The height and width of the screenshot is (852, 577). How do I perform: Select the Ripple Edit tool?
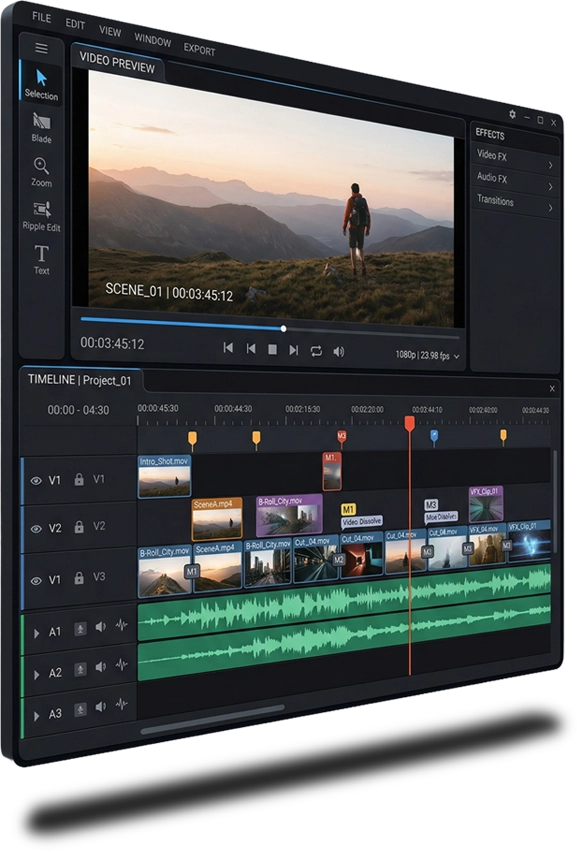click(x=41, y=216)
